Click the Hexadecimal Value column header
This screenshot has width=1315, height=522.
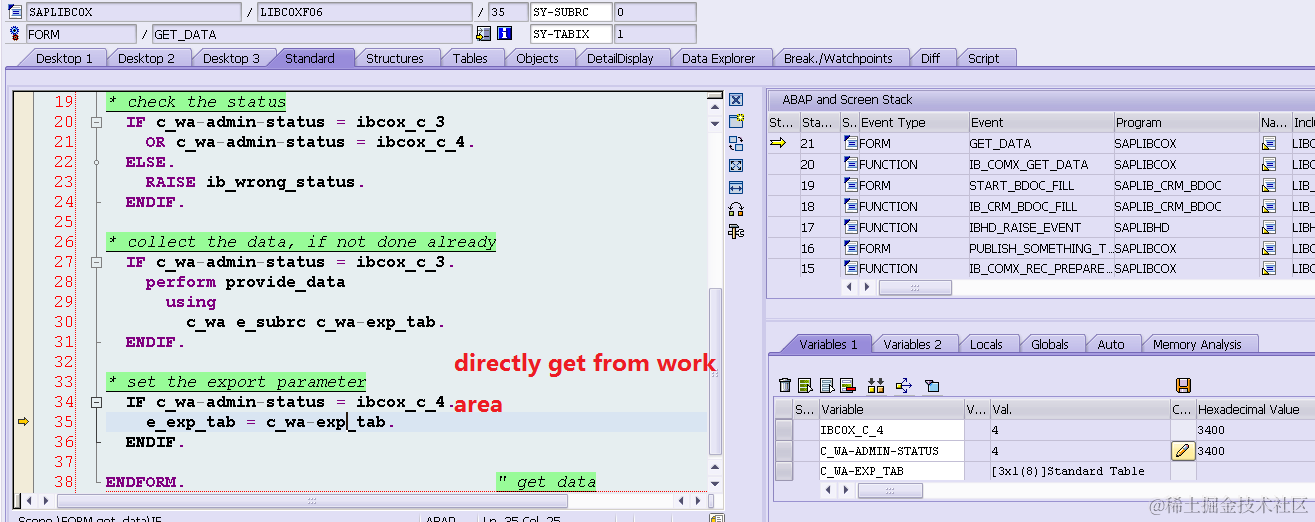[1254, 409]
